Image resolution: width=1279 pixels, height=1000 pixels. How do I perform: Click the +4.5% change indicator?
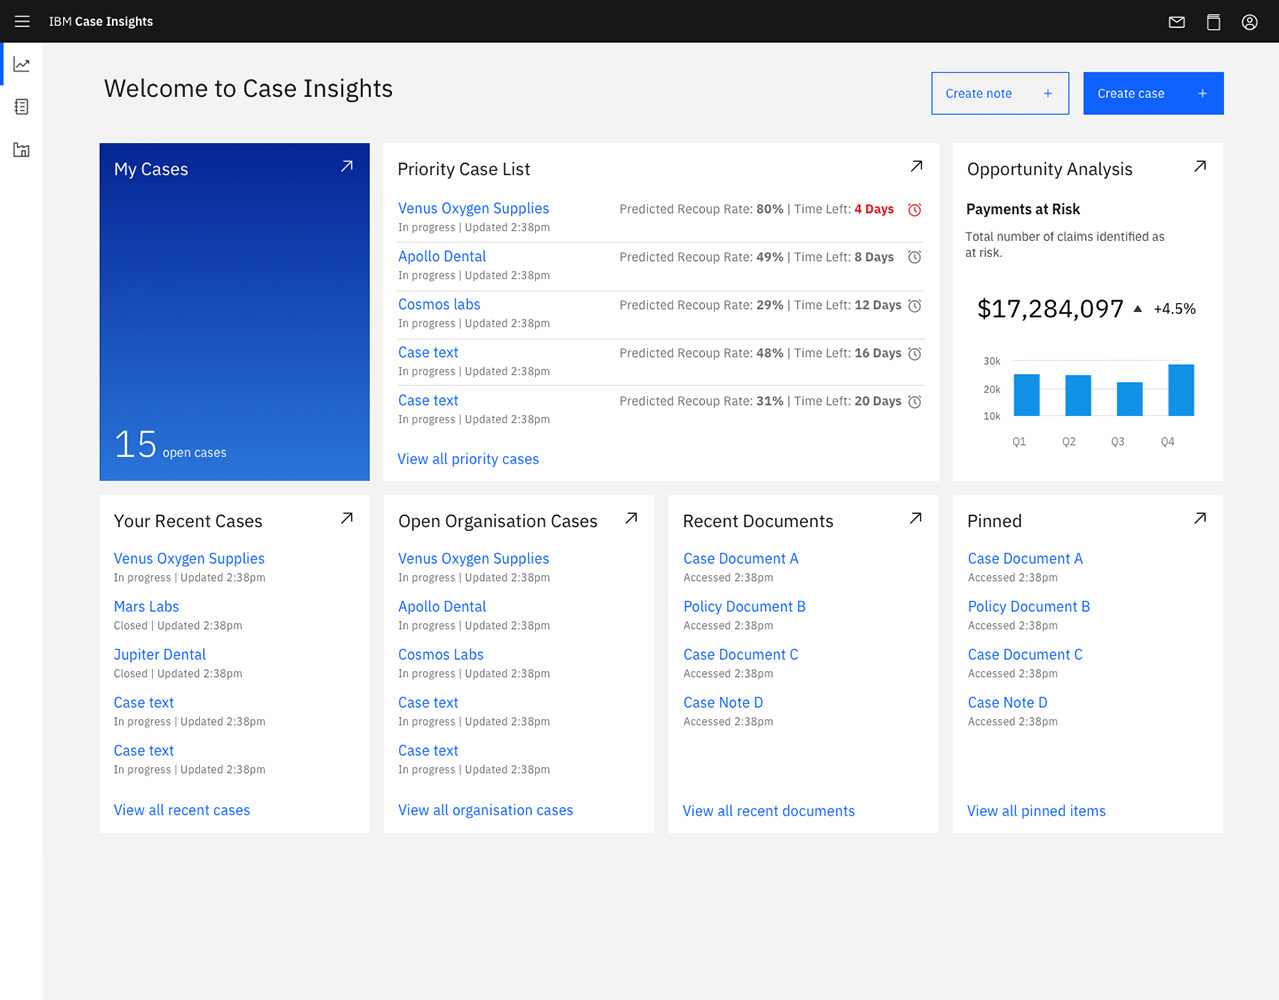point(1174,309)
